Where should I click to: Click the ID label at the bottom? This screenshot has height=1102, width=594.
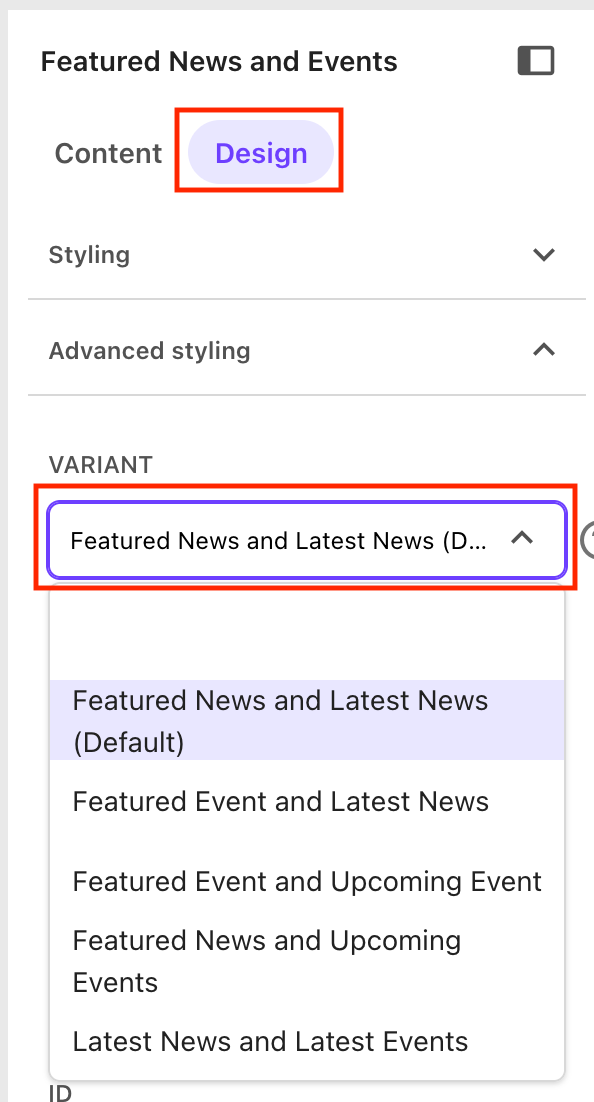click(x=59, y=1092)
